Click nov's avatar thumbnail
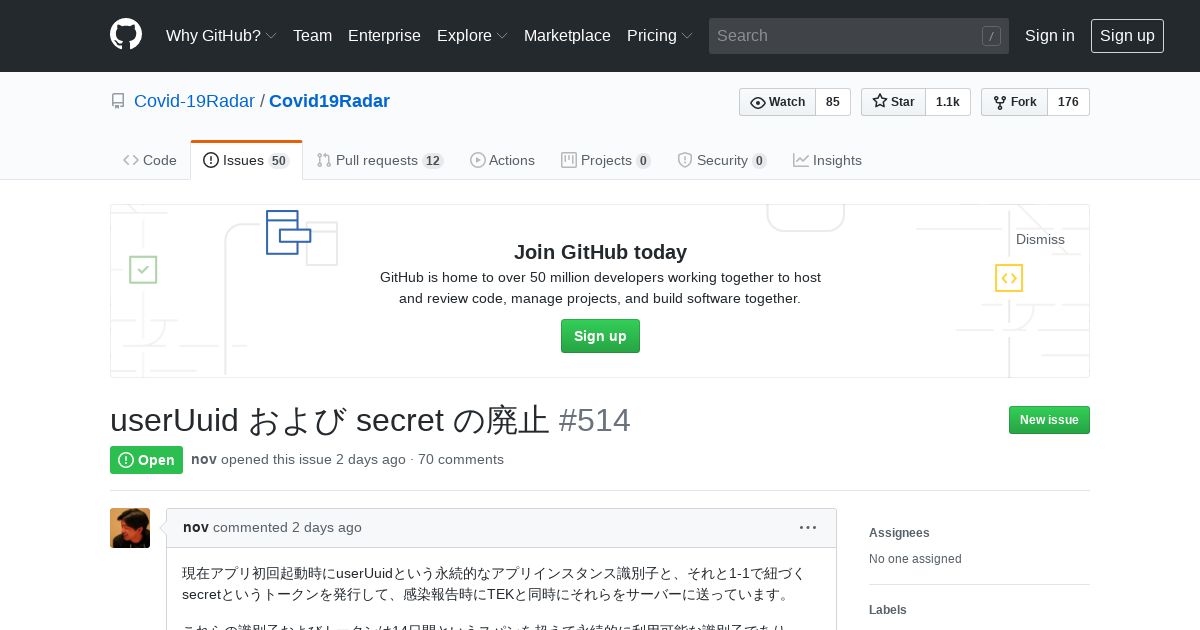 (130, 528)
